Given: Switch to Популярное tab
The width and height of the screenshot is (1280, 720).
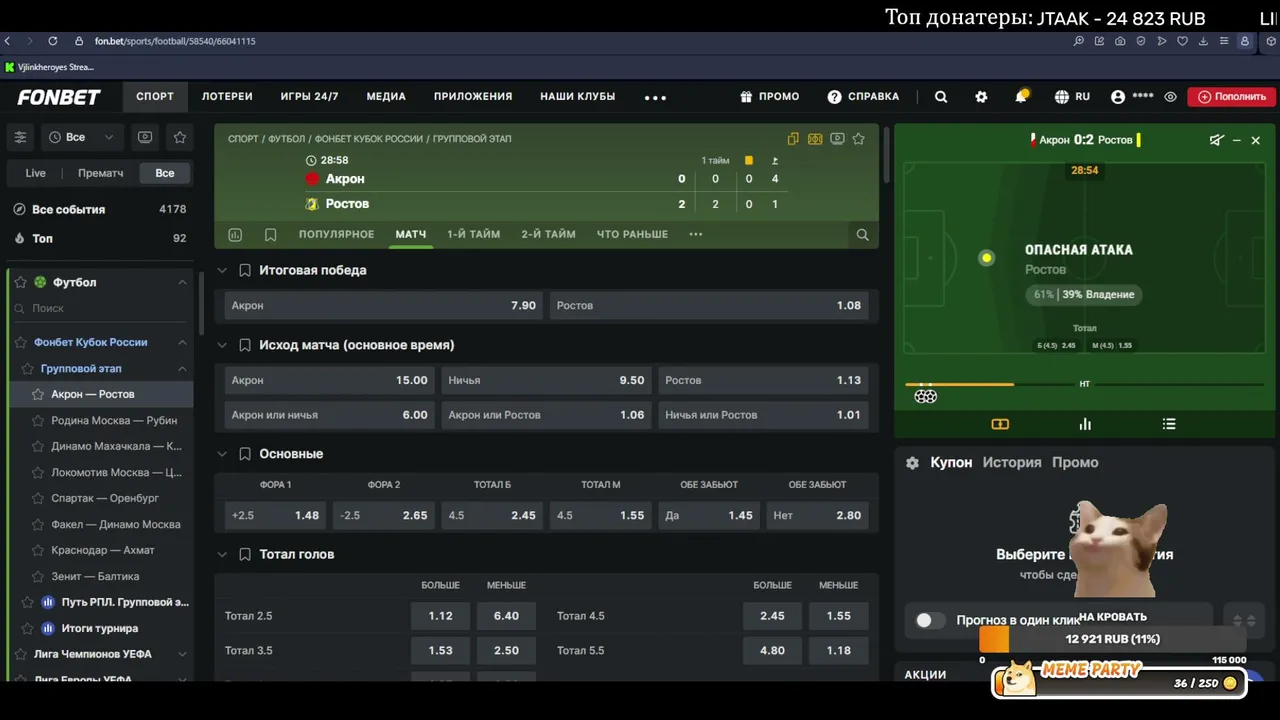Looking at the screenshot, I should [x=336, y=234].
